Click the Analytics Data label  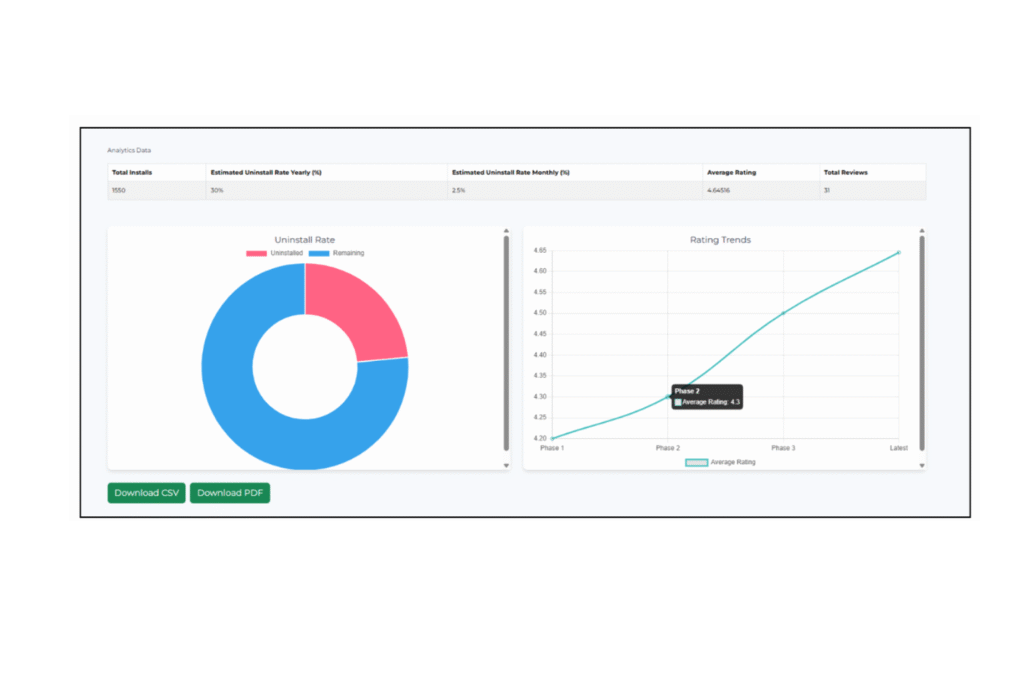point(129,150)
